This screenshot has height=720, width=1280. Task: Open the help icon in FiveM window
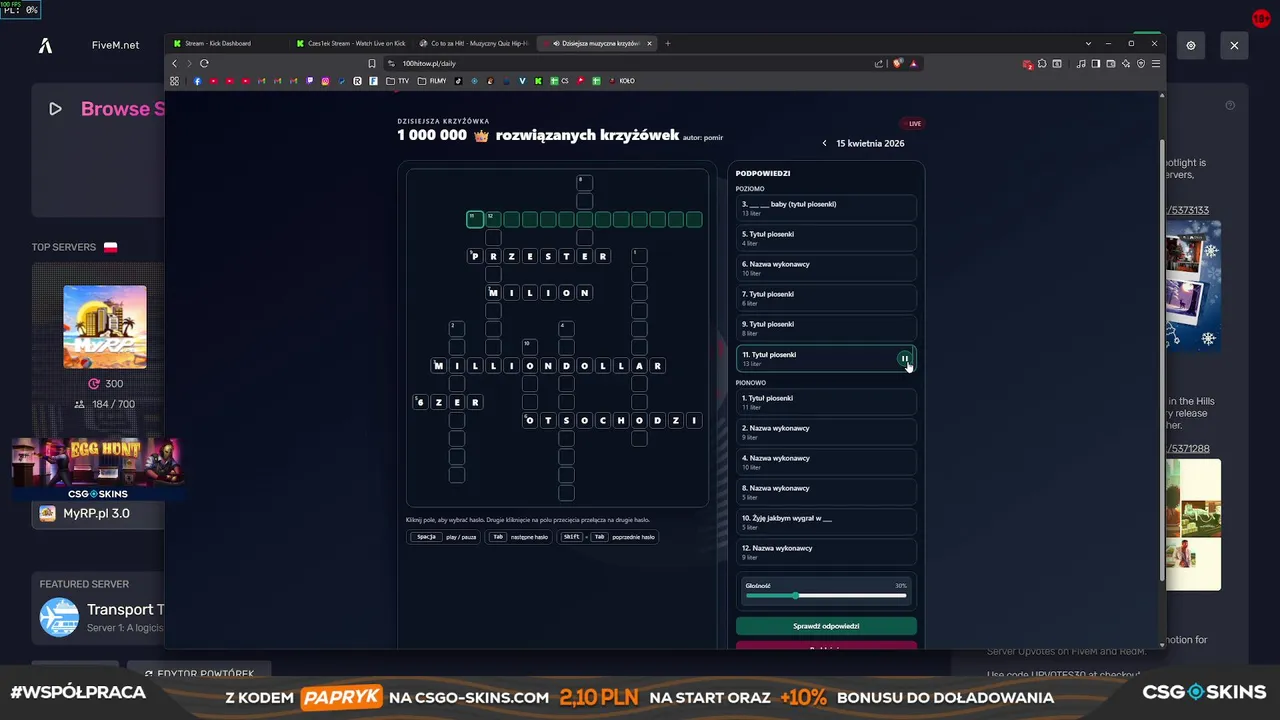[1230, 105]
